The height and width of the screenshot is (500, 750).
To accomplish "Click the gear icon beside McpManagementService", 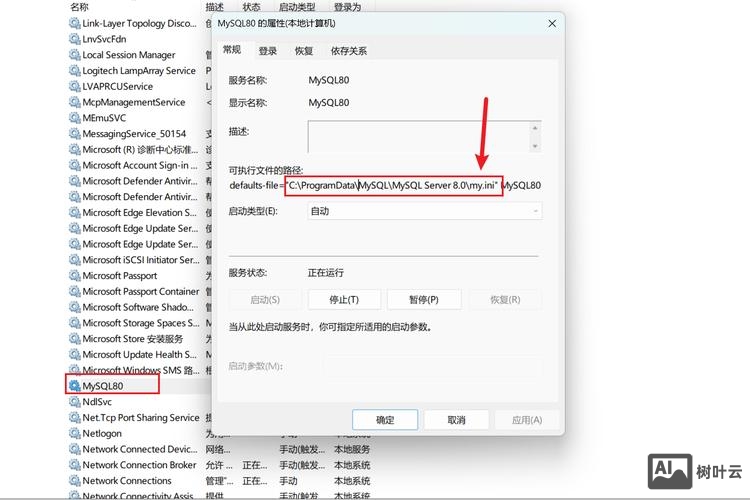I will (x=74, y=102).
